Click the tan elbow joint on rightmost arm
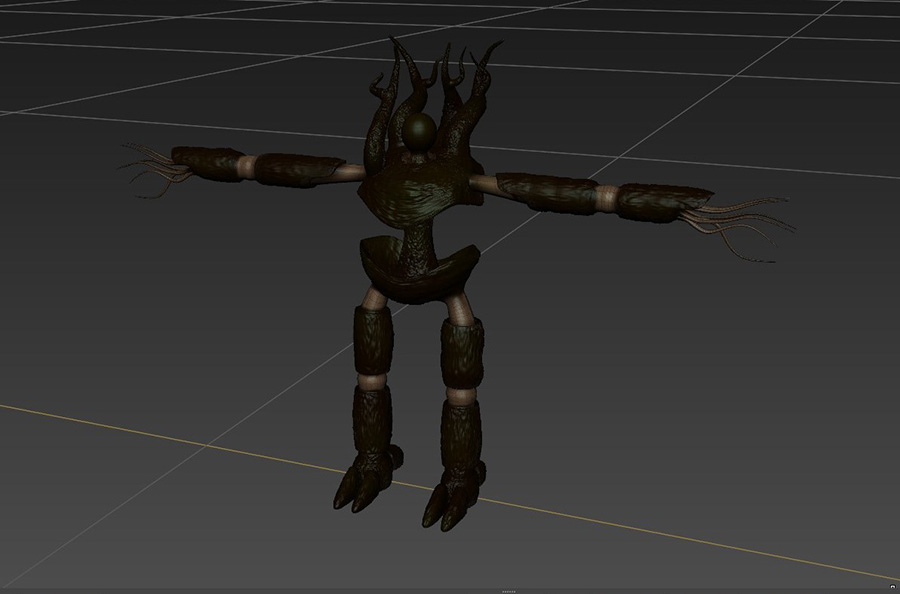This screenshot has height=594, width=900. point(606,196)
